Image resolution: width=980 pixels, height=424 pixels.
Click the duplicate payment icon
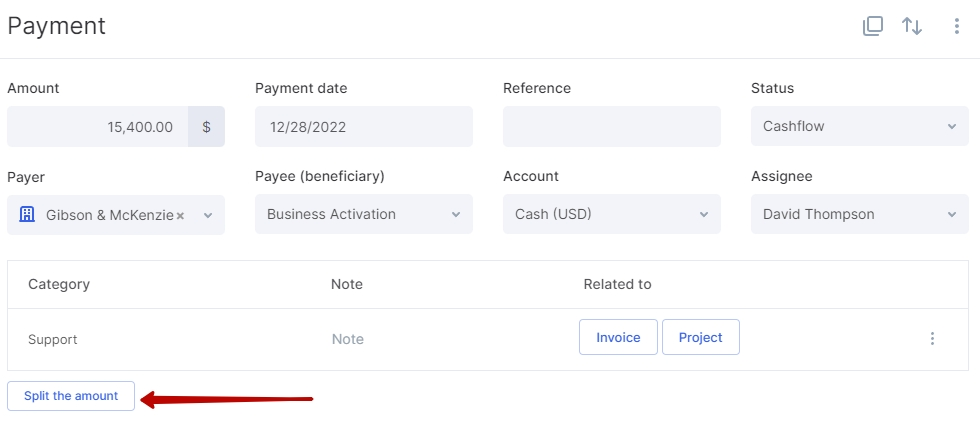872,26
